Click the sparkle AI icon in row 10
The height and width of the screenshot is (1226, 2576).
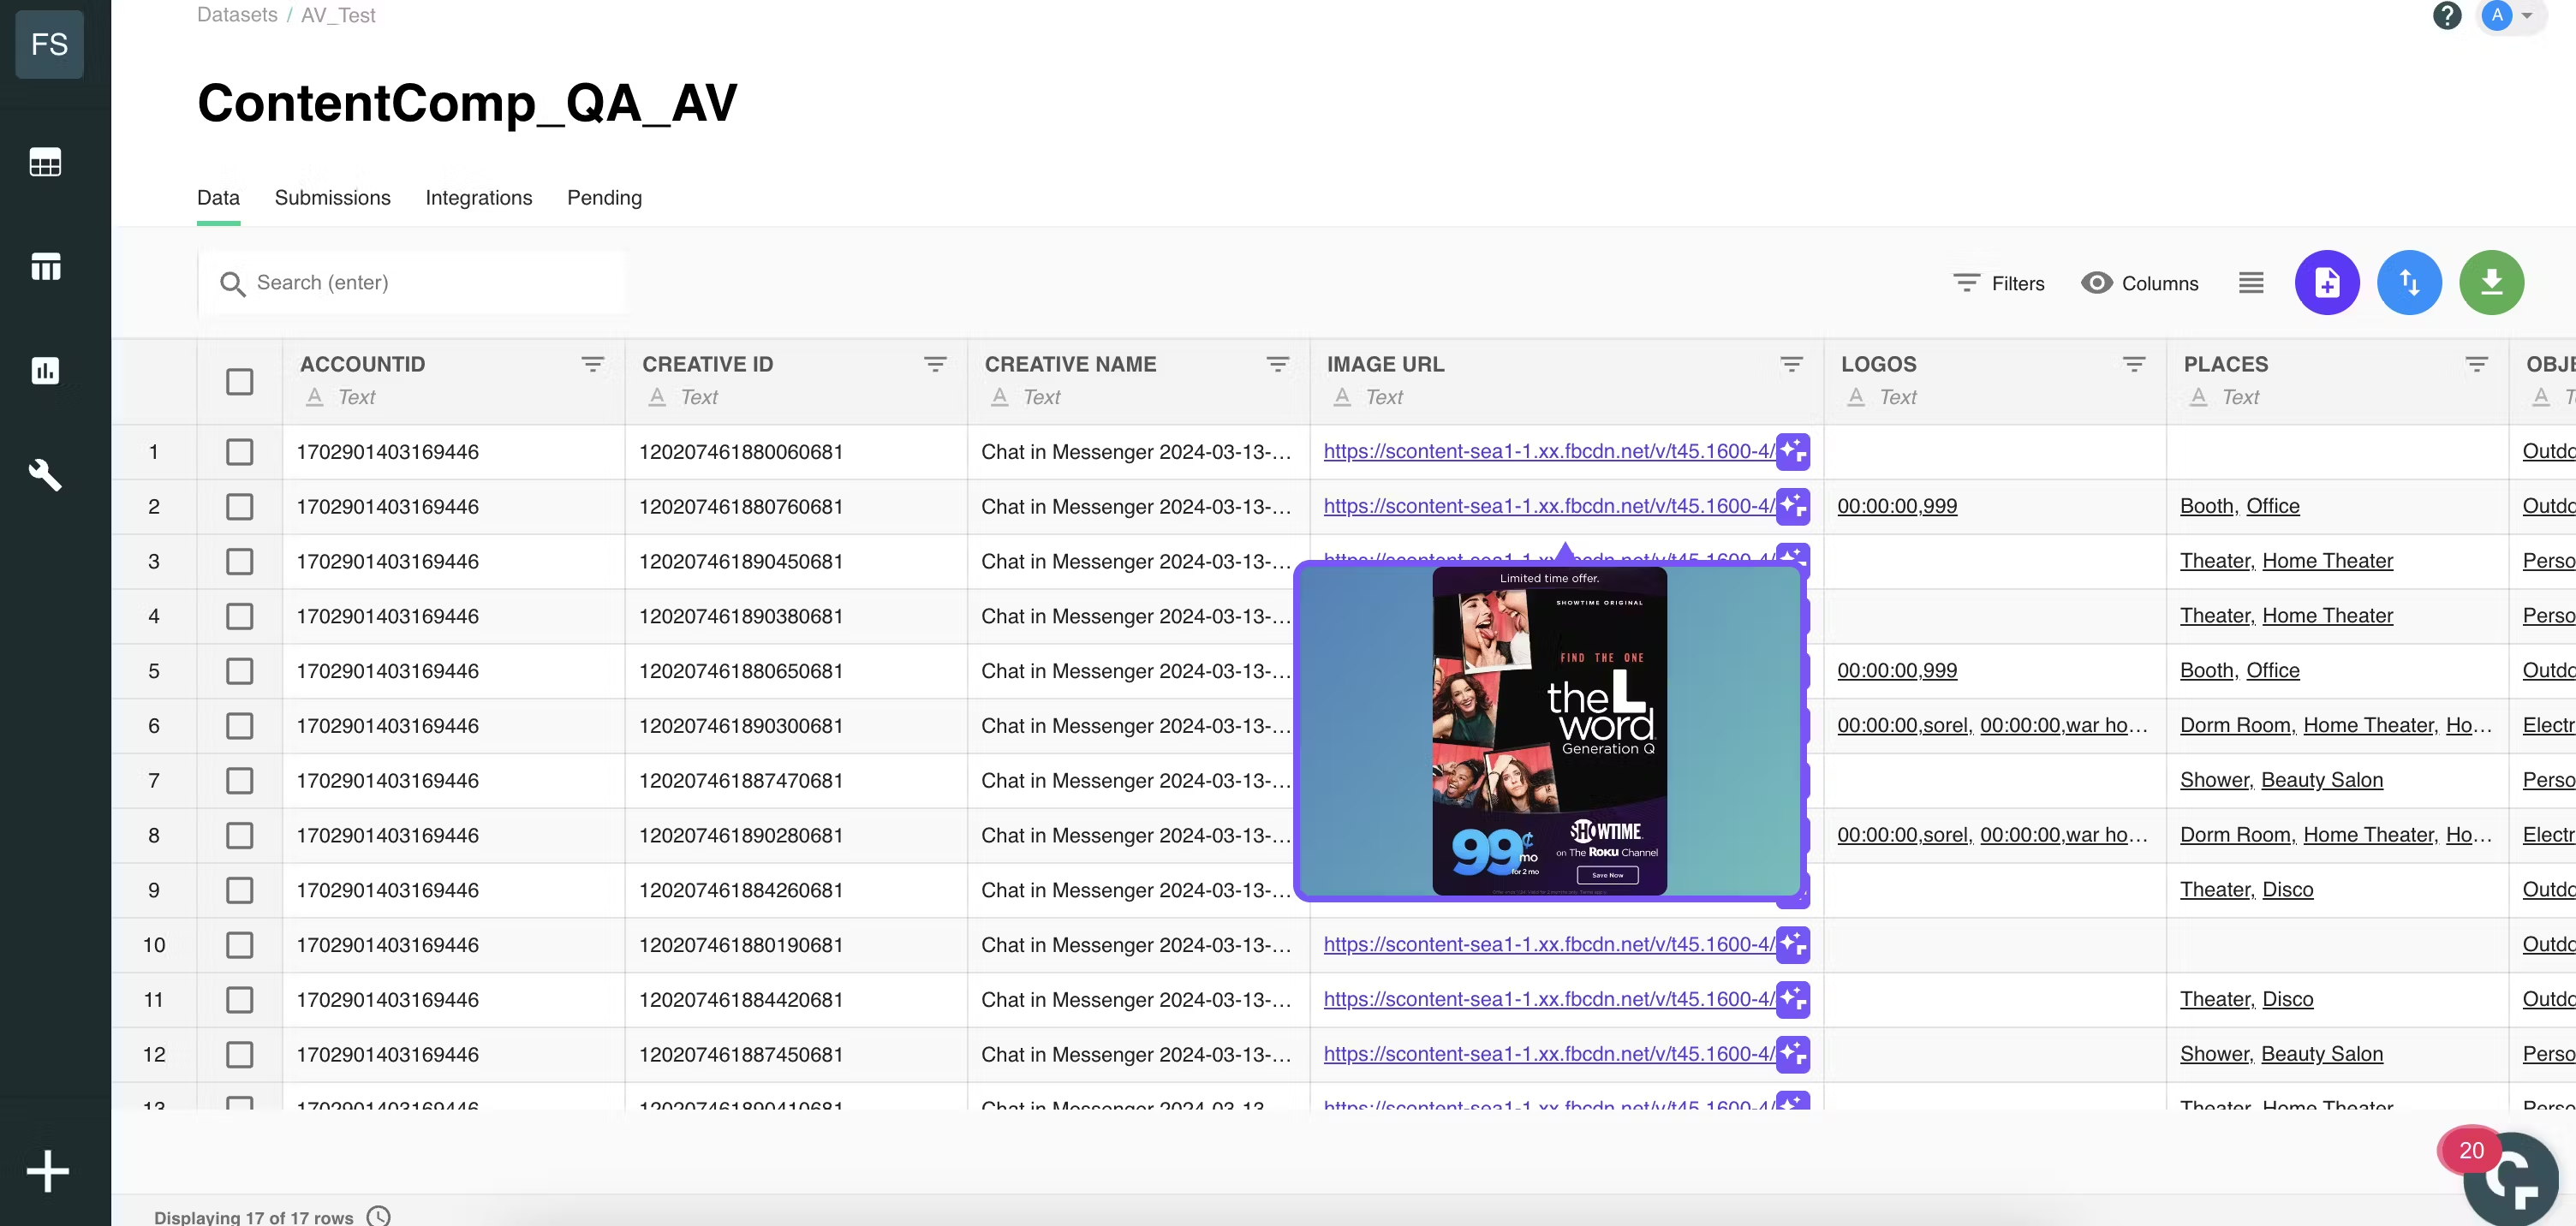point(1792,945)
